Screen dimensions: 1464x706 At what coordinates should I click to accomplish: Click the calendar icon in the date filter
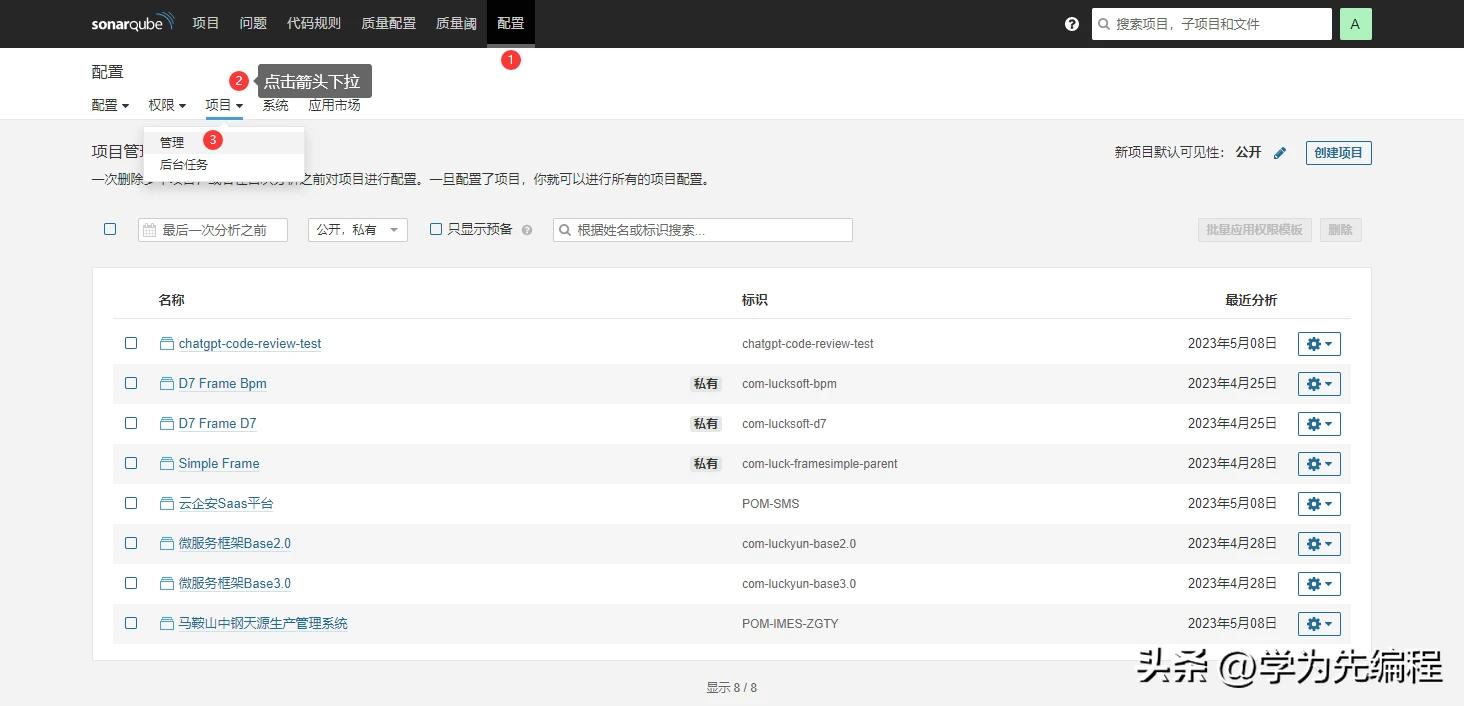click(148, 229)
